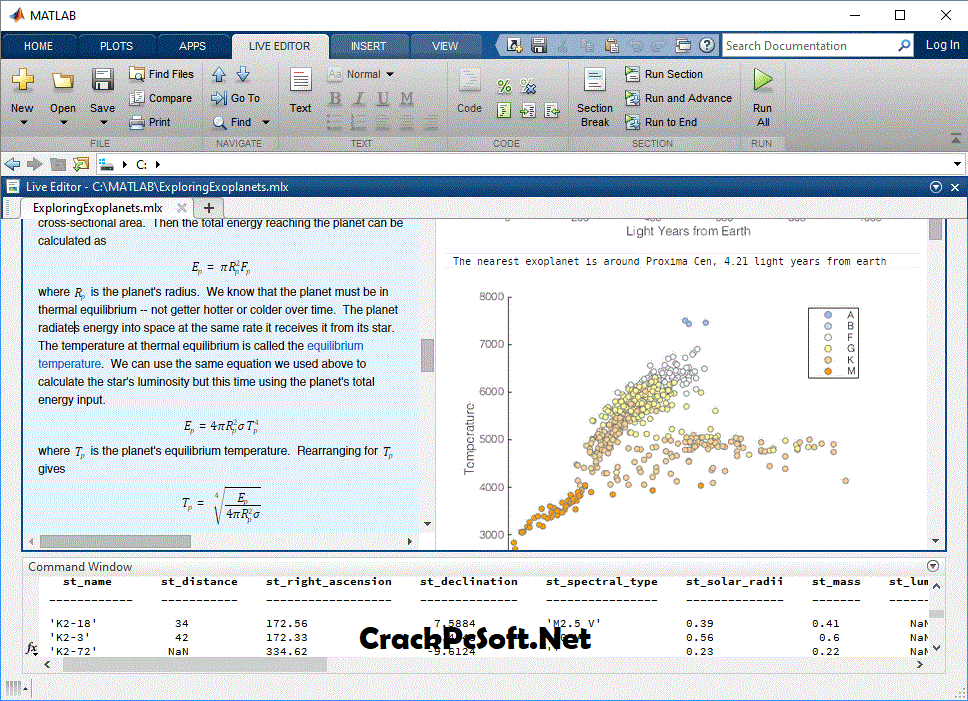Click the Find magnifier button
The width and height of the screenshot is (968, 701).
pyautogui.click(x=232, y=122)
